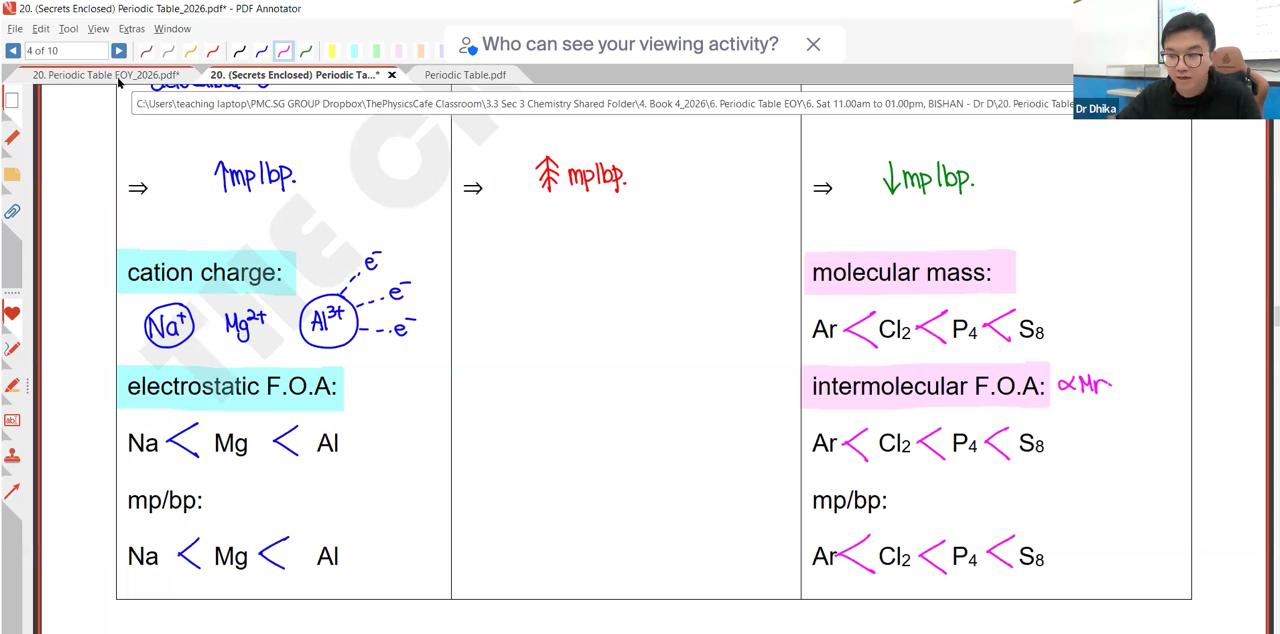Click the 'cation charge:' highlighted heading

tap(205, 272)
